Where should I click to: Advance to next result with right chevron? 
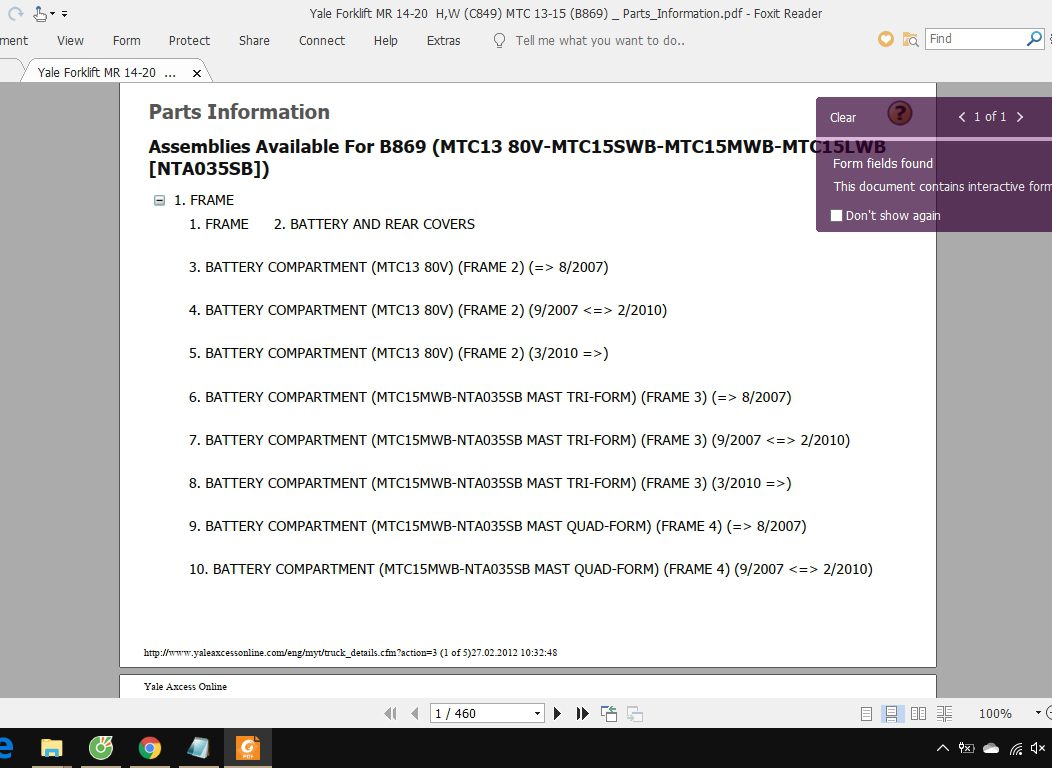pos(1020,116)
